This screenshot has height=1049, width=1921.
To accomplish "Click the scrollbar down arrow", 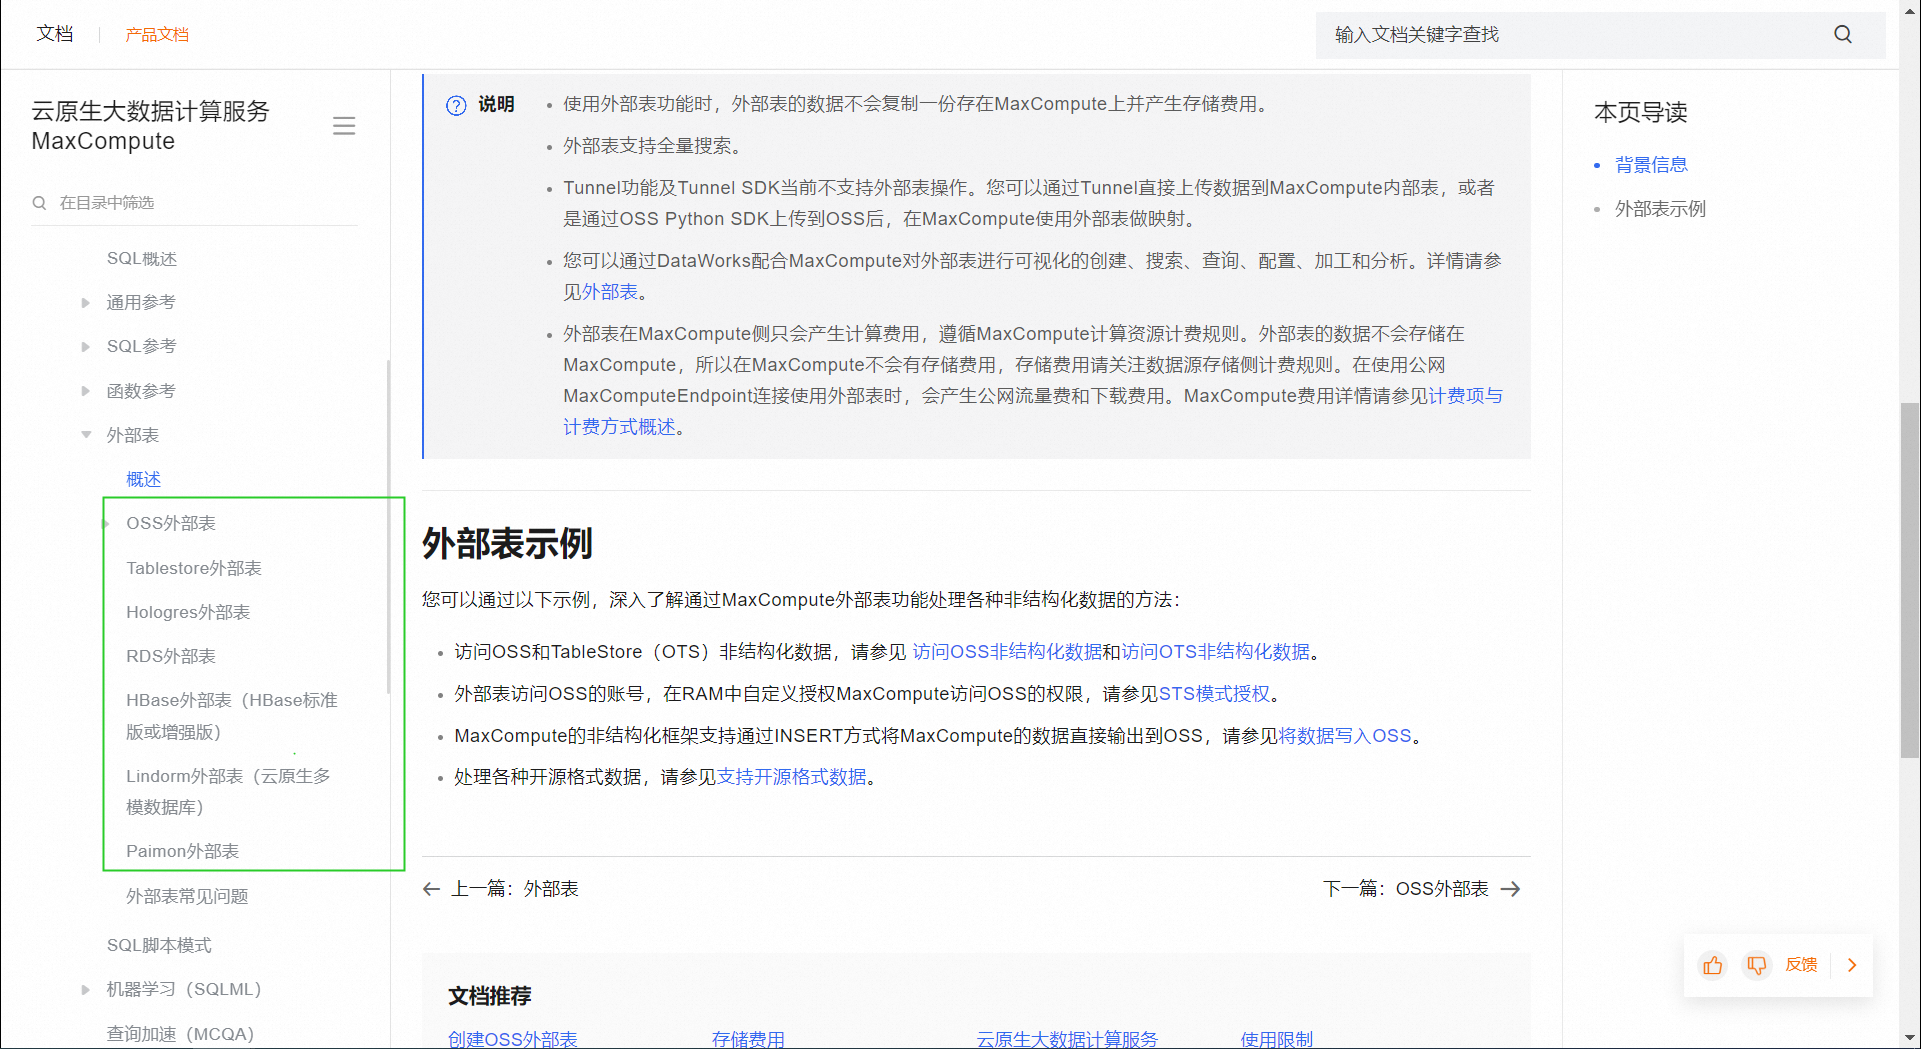I will click(x=1910, y=1038).
